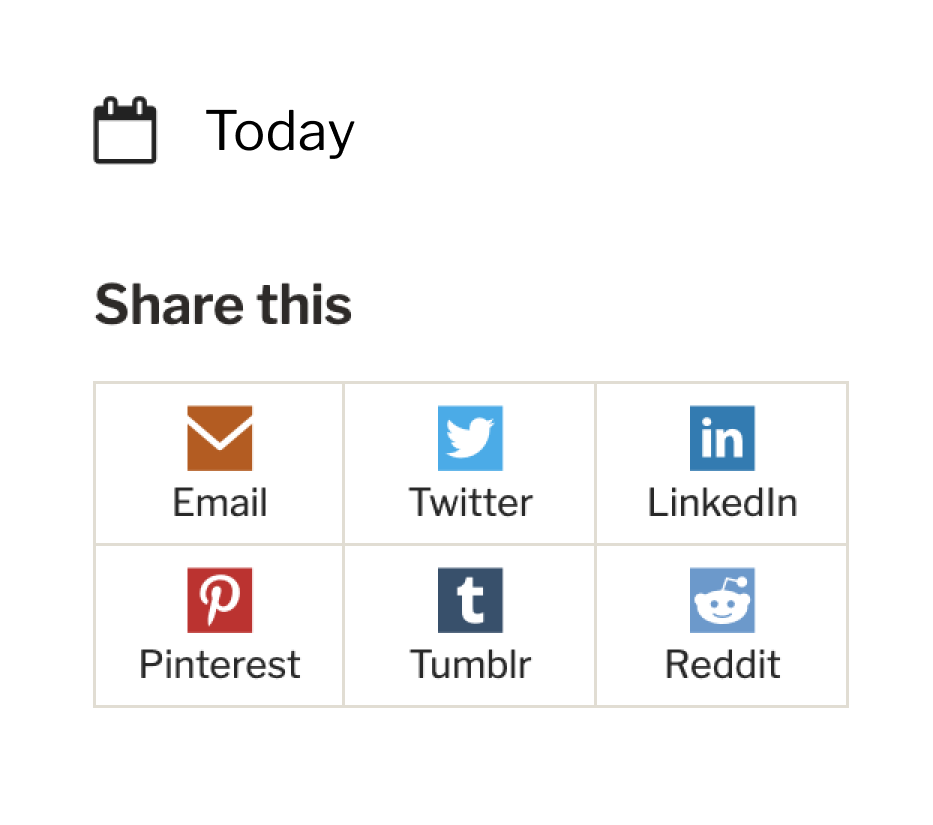Select the 'Pinterest' text label
The width and height of the screenshot is (933, 825).
click(x=220, y=664)
